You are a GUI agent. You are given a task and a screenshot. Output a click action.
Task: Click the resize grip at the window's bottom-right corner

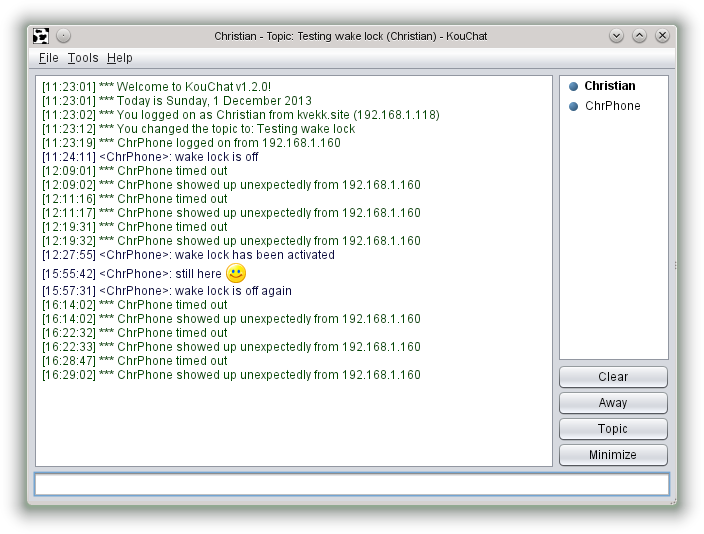pos(673,501)
